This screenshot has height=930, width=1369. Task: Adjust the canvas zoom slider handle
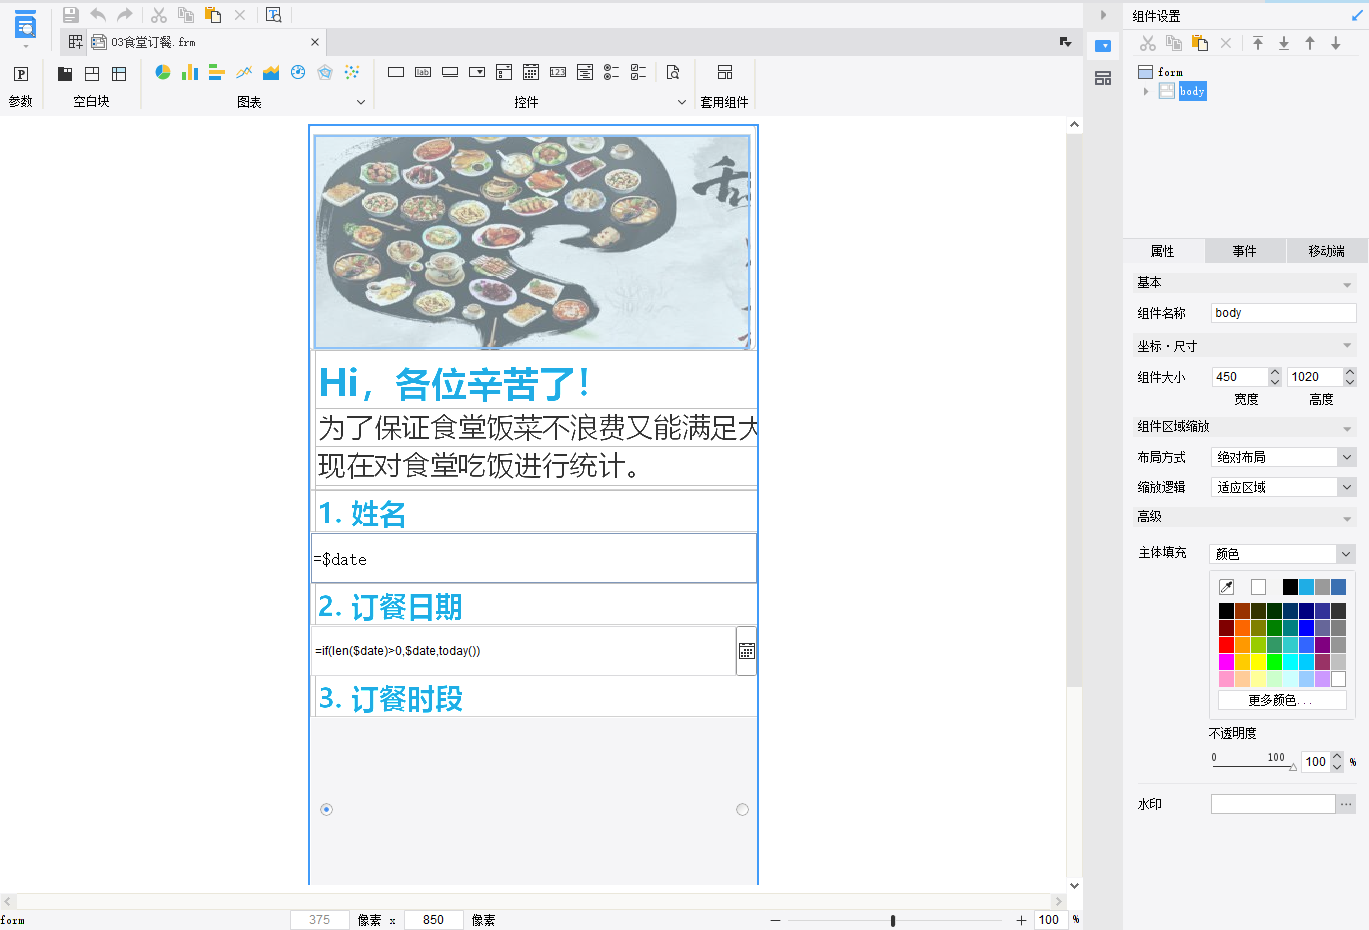(x=893, y=920)
